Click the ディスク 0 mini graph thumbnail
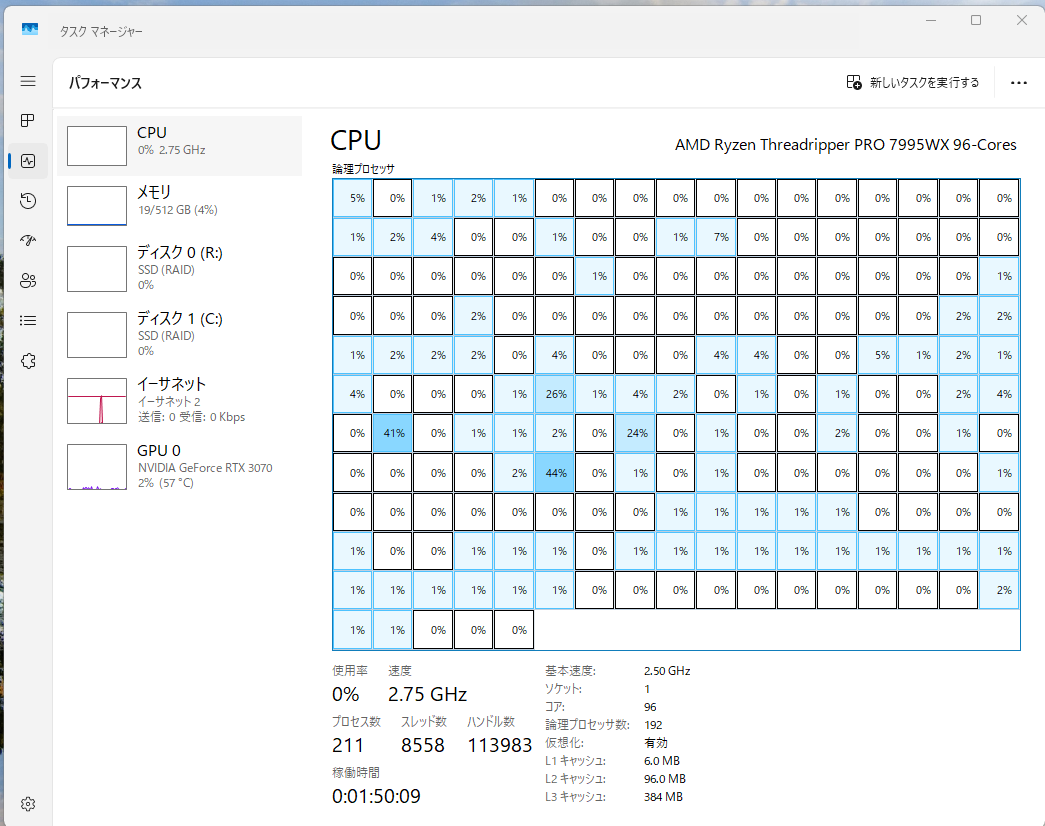Image resolution: width=1045 pixels, height=826 pixels. [x=97, y=269]
